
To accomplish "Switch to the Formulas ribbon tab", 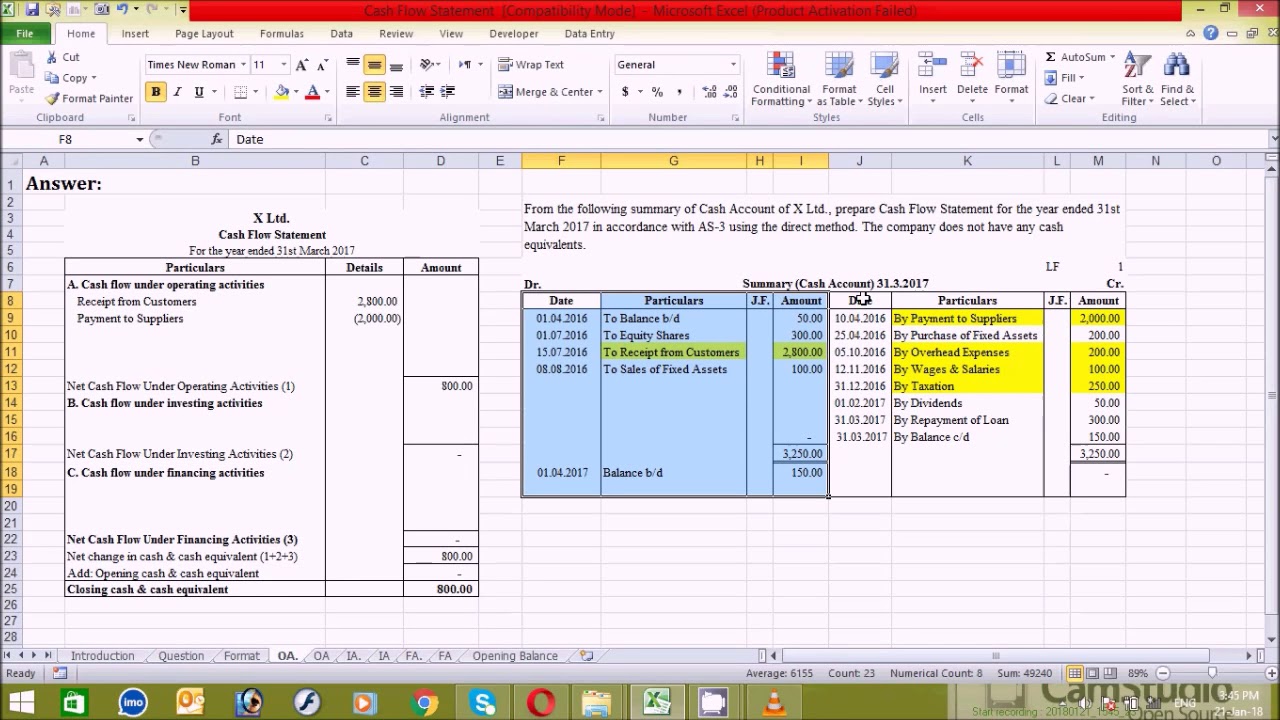I will point(281,33).
